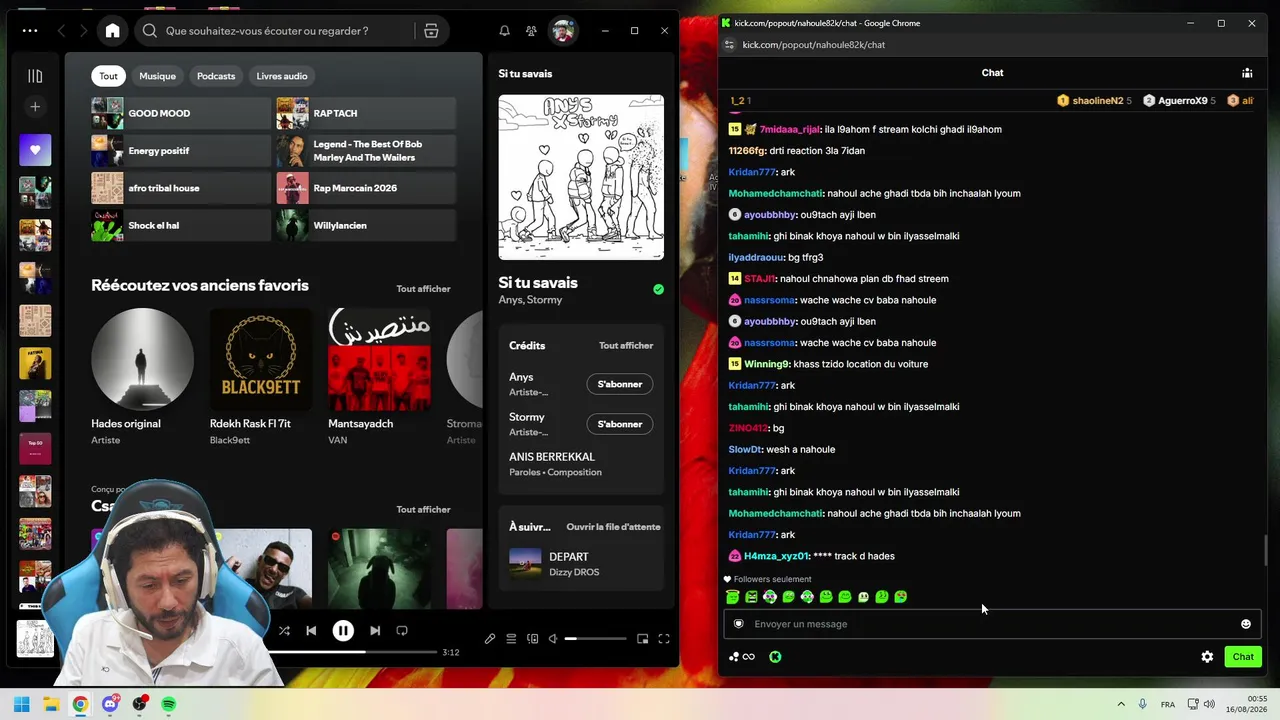Open Kick chat users list icon
This screenshot has width=1280, height=720.
coord(1247,73)
